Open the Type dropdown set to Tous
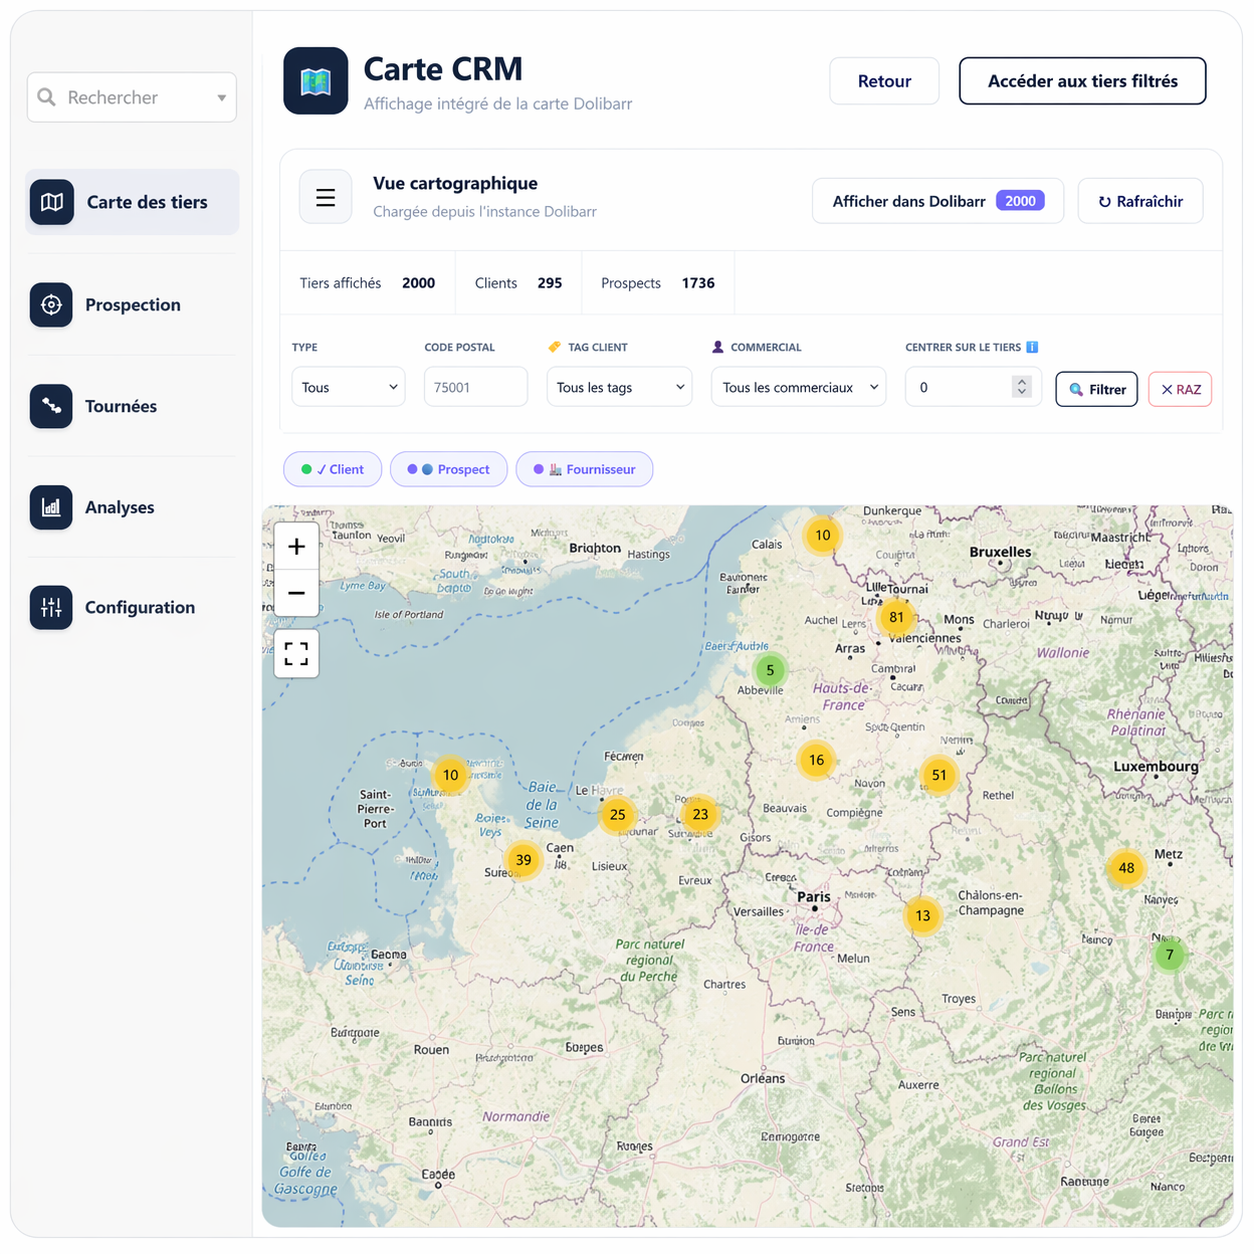This screenshot has height=1254, width=1254. click(x=348, y=387)
